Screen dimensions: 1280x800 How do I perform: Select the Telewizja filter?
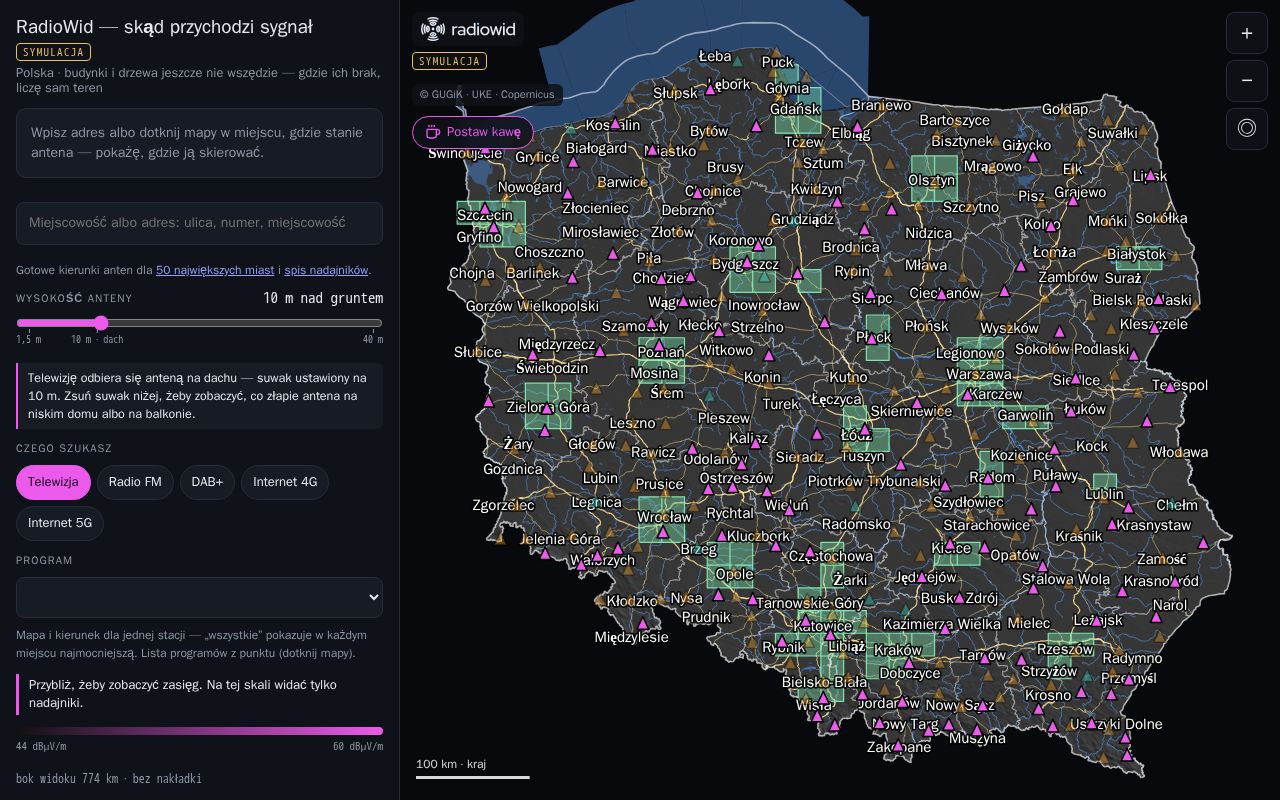point(53,482)
